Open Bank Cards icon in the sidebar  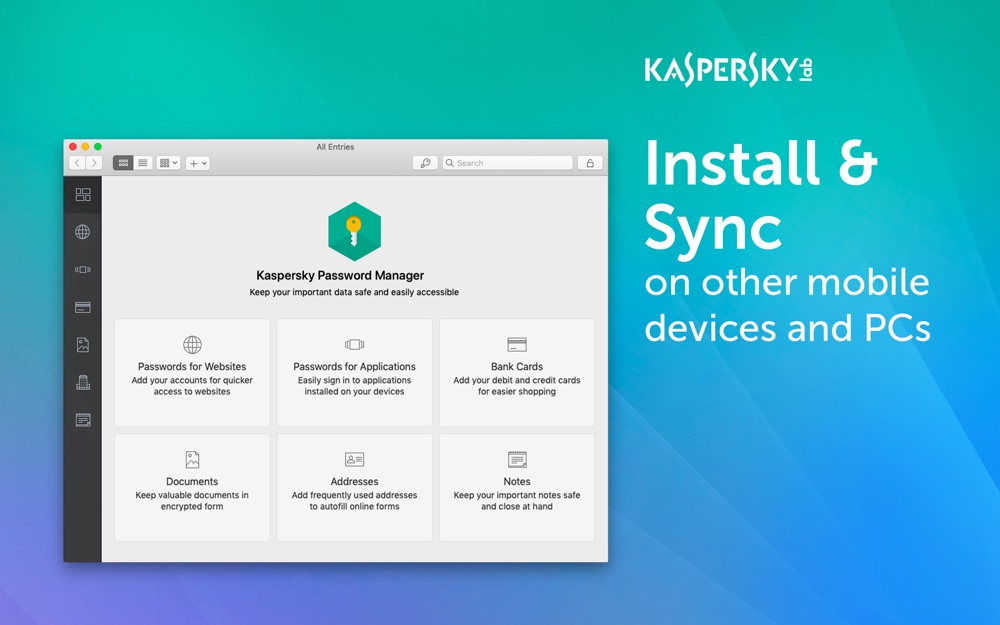pos(83,307)
